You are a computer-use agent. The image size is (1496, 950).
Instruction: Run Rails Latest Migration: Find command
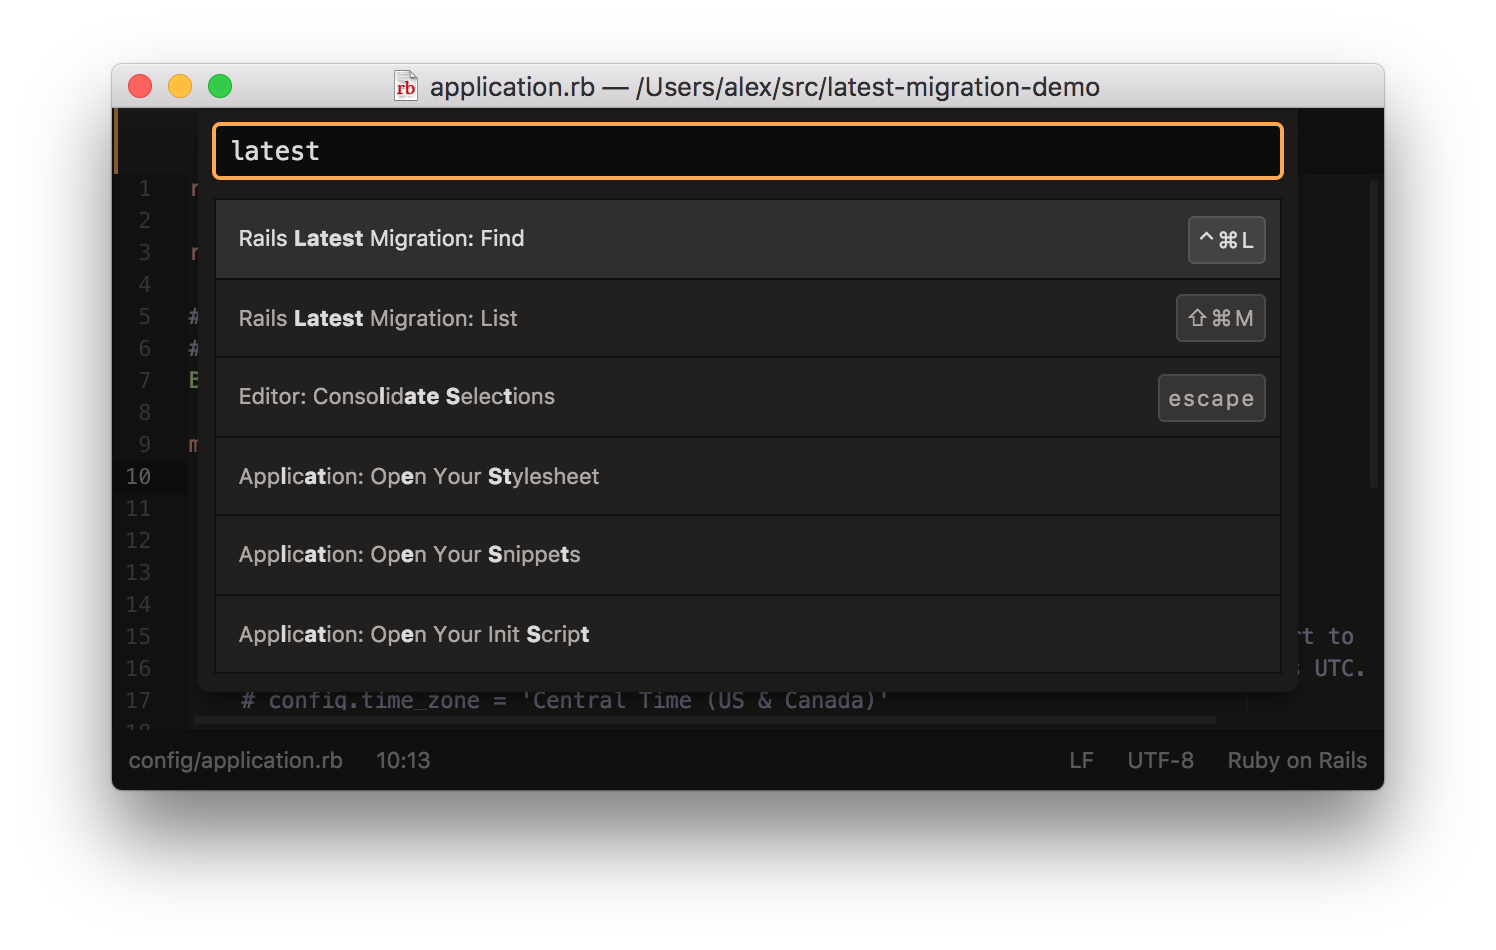point(748,239)
